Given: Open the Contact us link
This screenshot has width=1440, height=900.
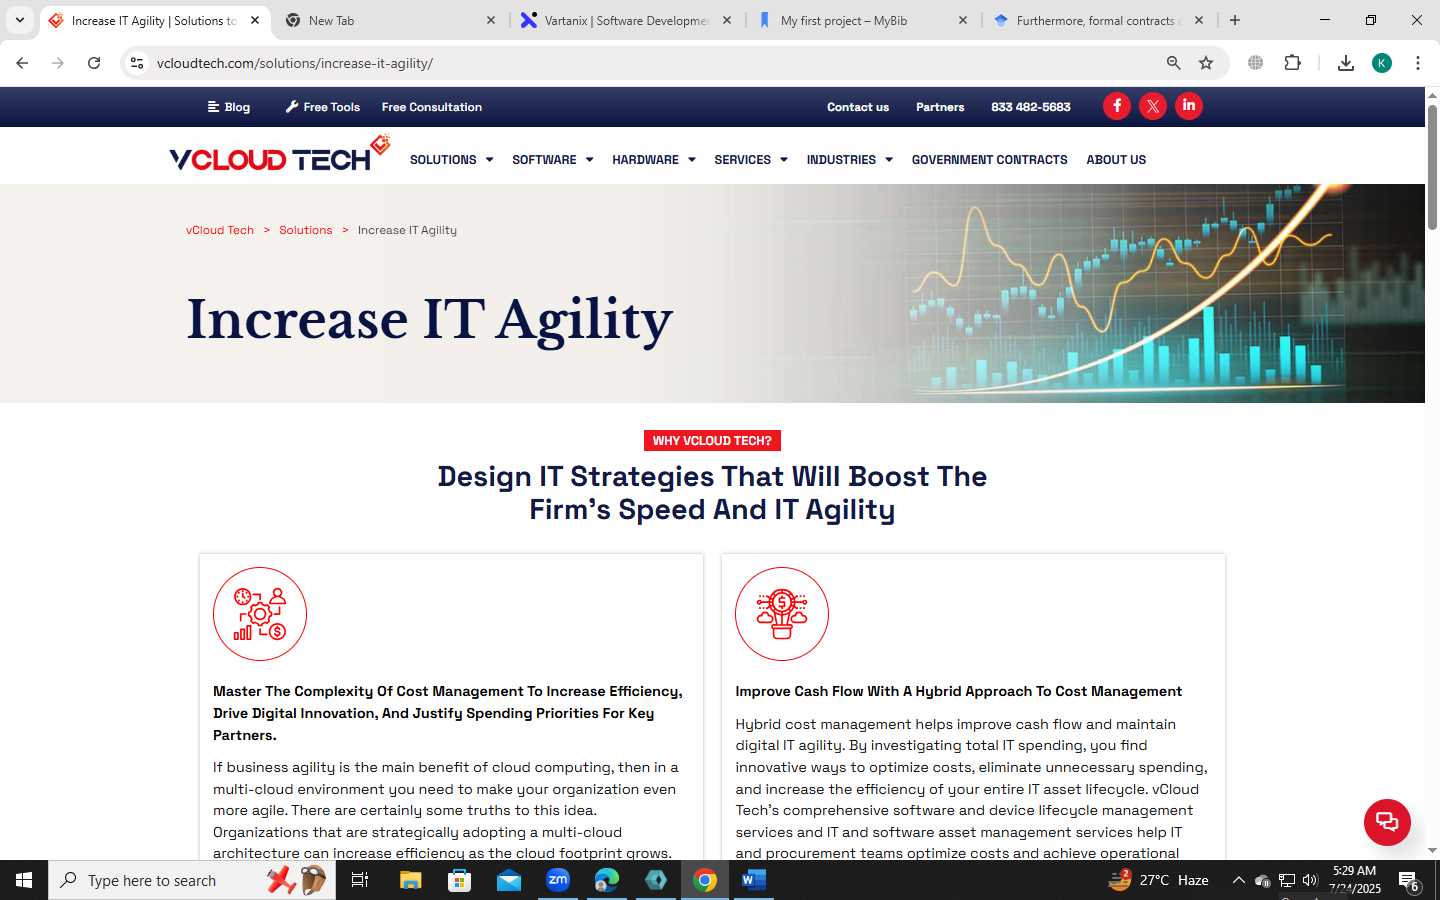Looking at the screenshot, I should [858, 107].
